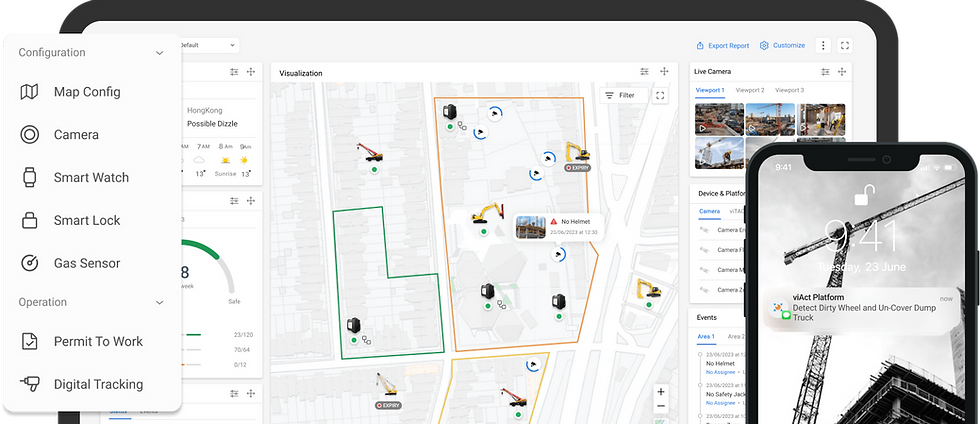980x424 pixels.
Task: Open the three-dot more options menu
Action: coord(822,45)
